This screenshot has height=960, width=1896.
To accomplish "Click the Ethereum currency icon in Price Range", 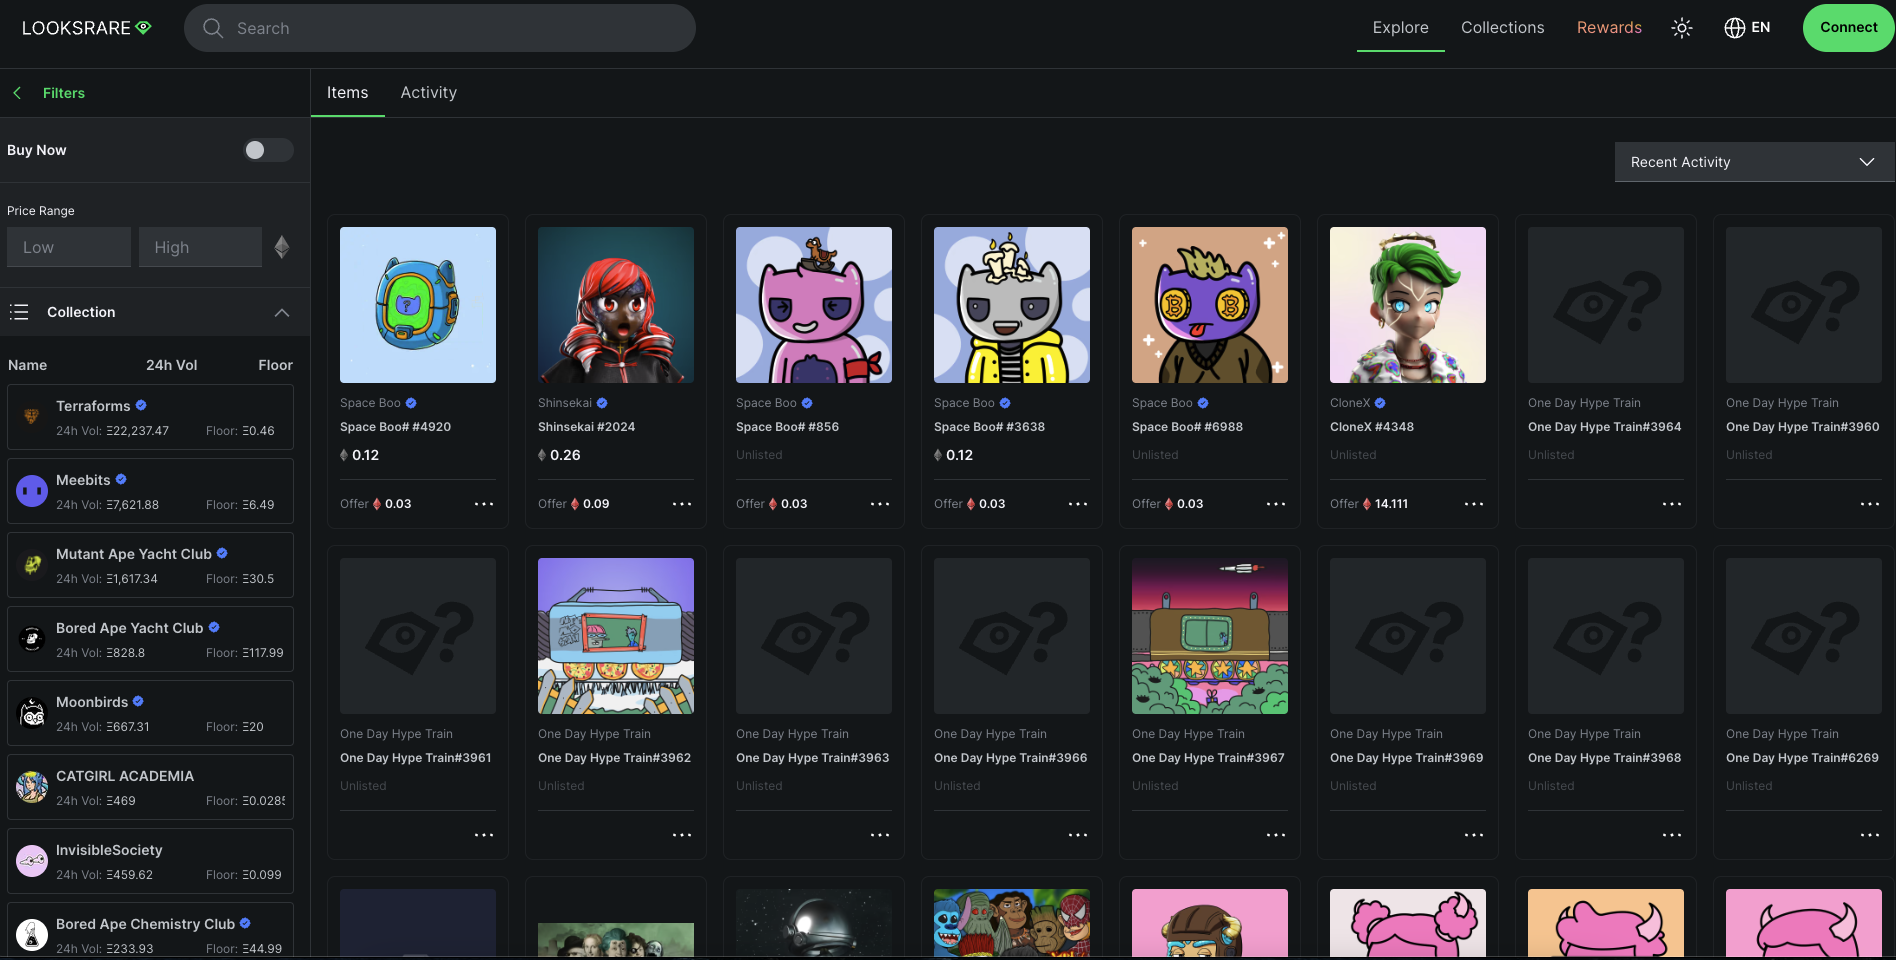I will pyautogui.click(x=282, y=247).
